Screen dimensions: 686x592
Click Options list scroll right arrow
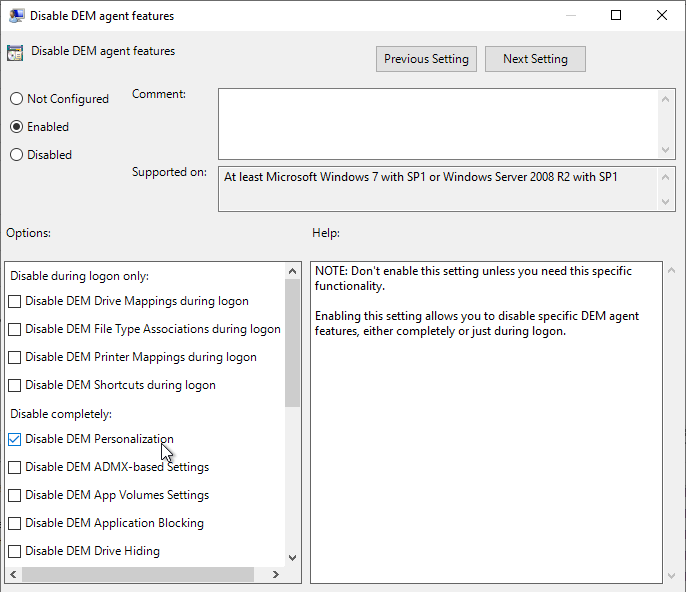pyautogui.click(x=276, y=574)
